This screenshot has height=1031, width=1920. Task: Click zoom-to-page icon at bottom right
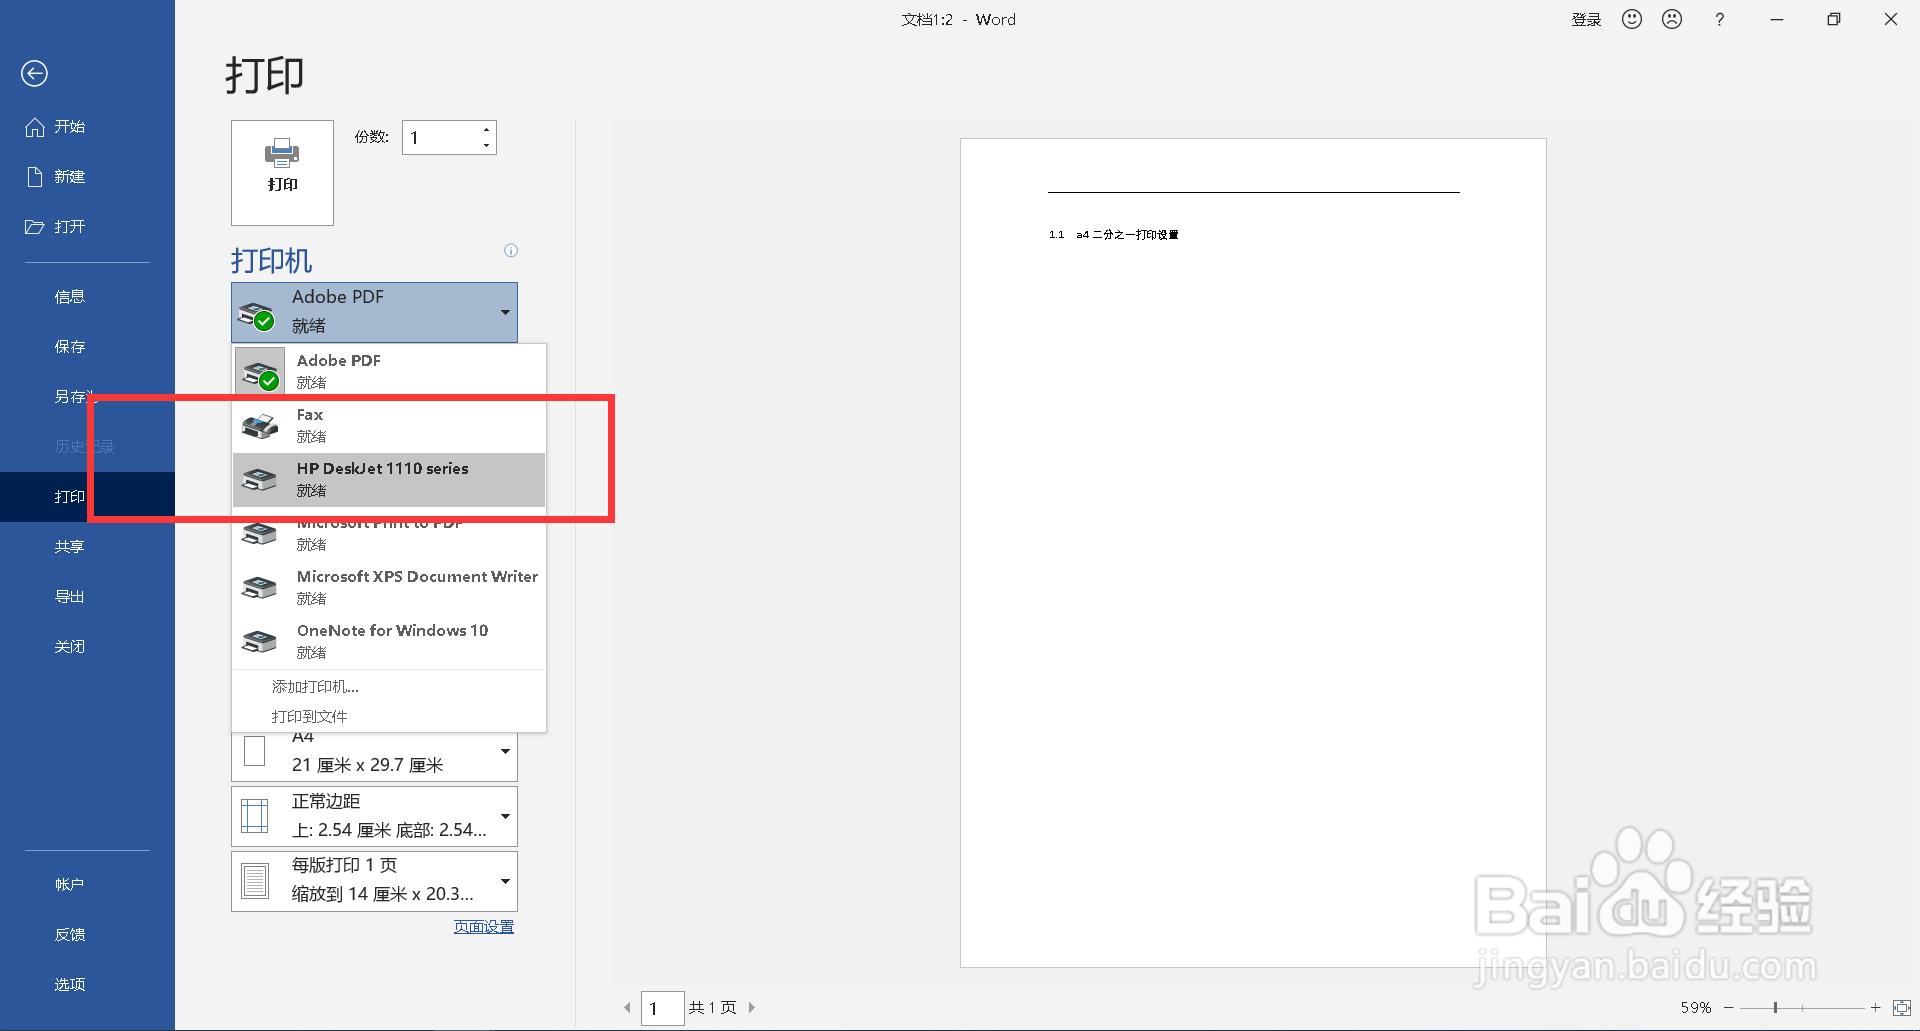(x=1902, y=1008)
